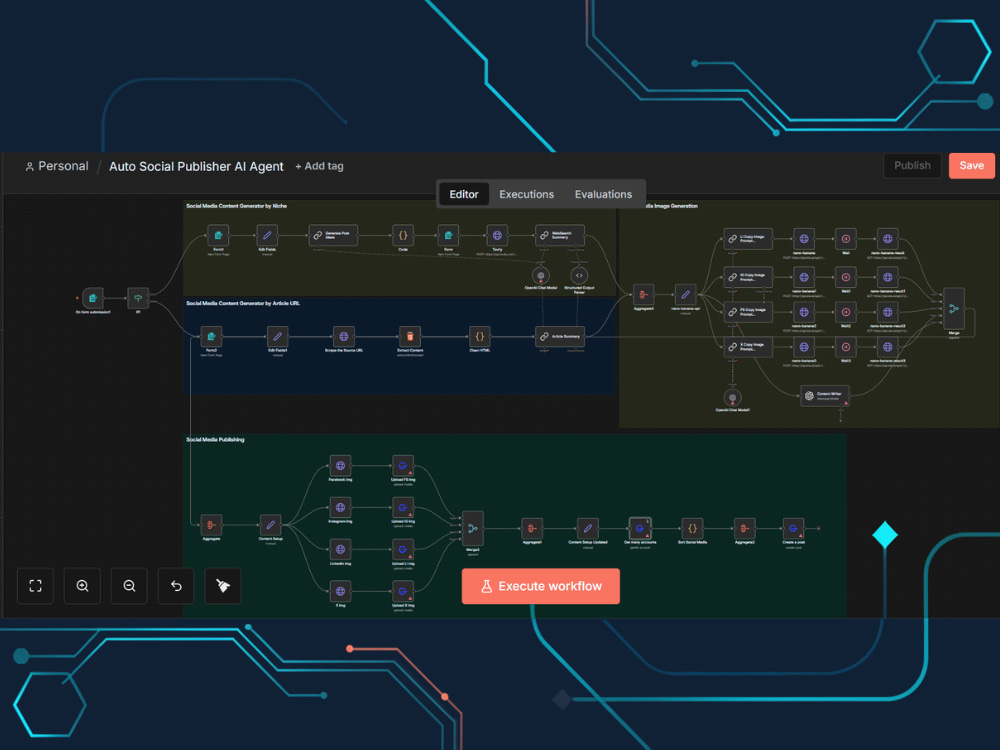Image resolution: width=1000 pixels, height=750 pixels.
Task: Click the undo arrow canvas button
Action: point(176,585)
